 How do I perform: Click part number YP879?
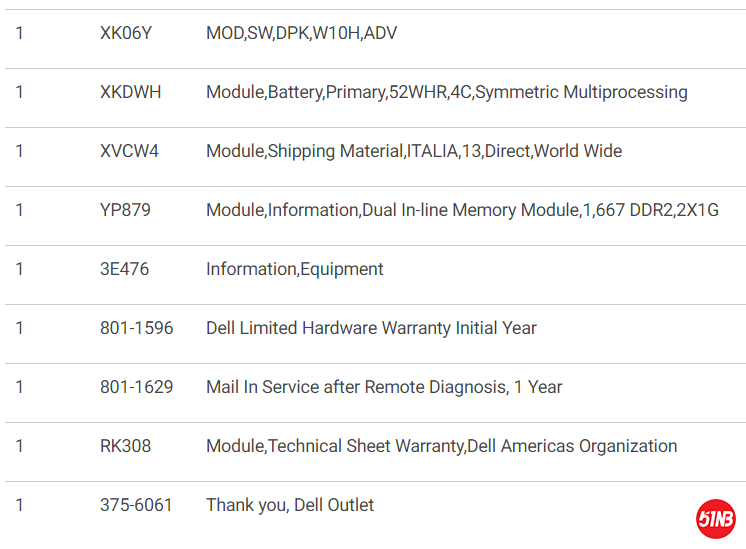[x=126, y=210]
